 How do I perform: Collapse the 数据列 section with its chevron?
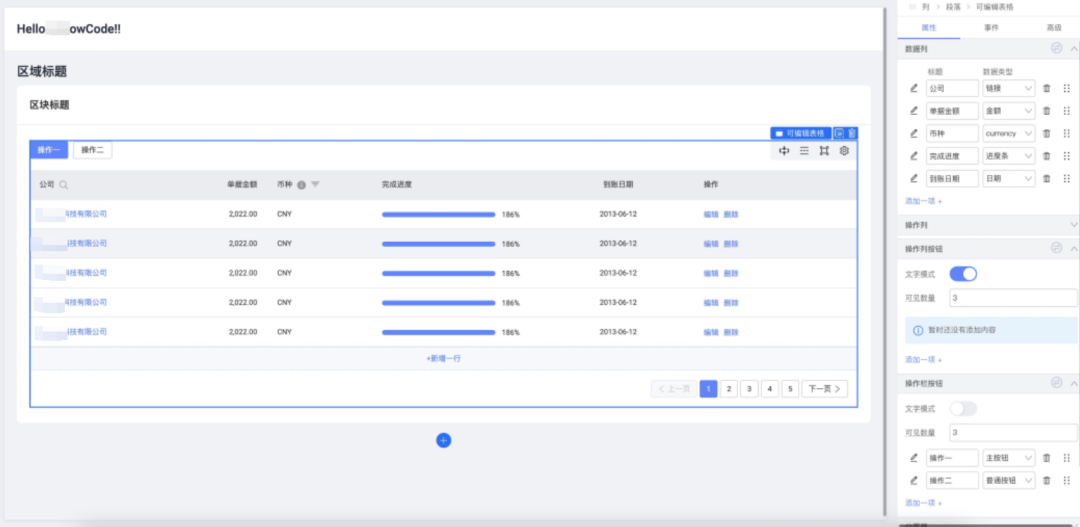pos(1073,48)
